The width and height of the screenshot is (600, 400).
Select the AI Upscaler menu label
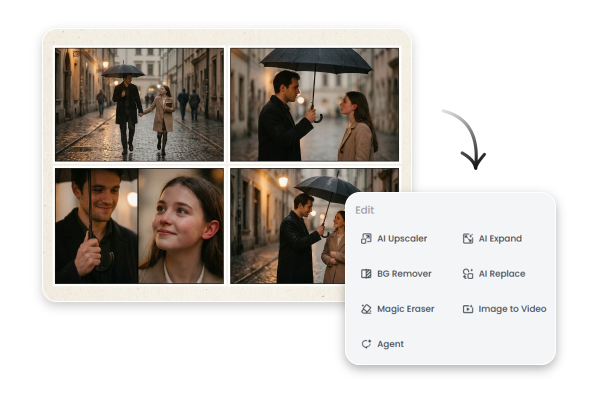(402, 238)
